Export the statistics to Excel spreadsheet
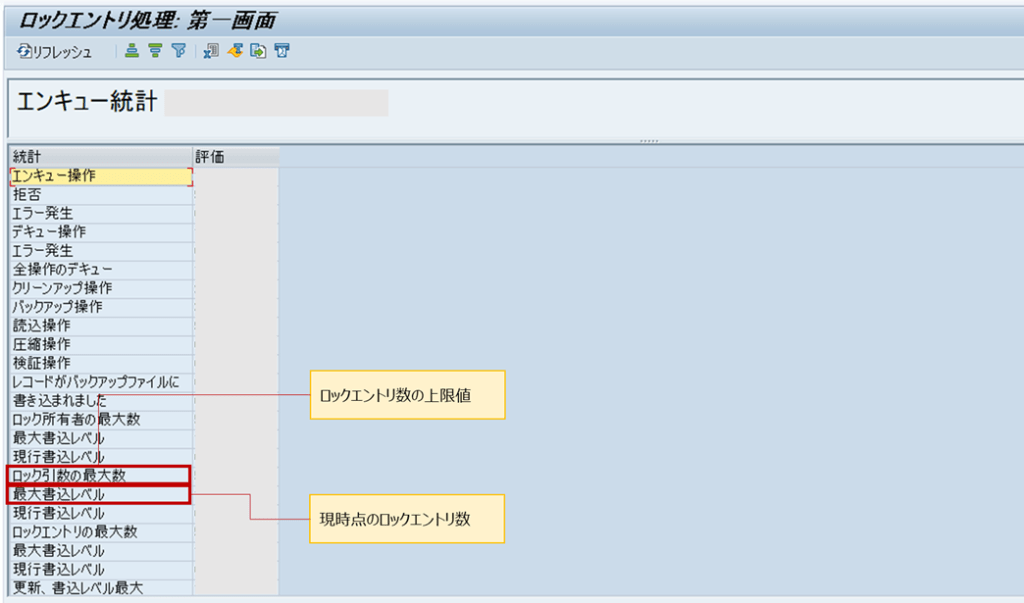The width and height of the screenshot is (1024, 603). point(212,50)
